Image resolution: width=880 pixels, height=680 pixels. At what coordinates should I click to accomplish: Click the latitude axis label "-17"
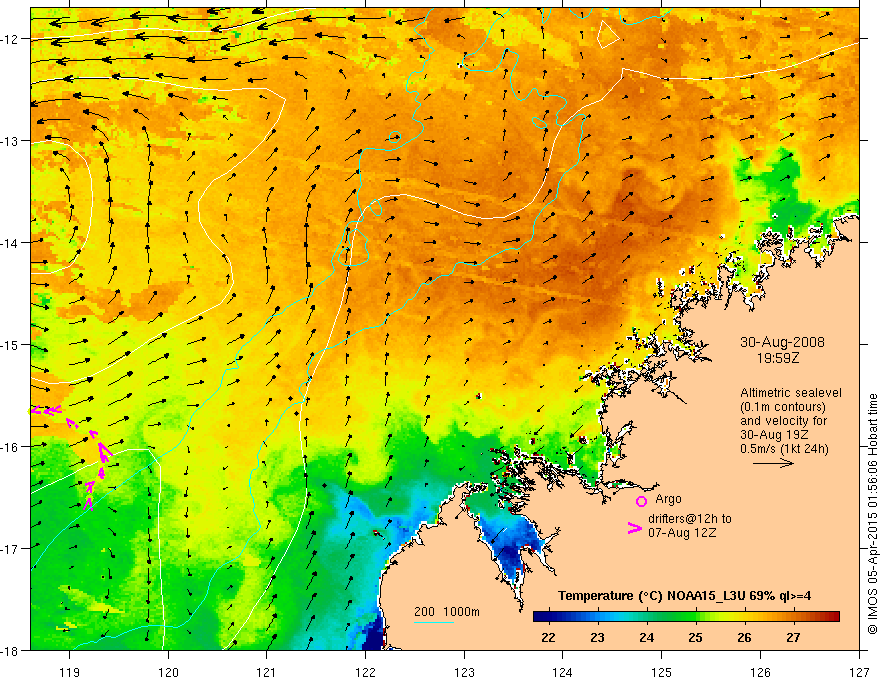coord(10,548)
